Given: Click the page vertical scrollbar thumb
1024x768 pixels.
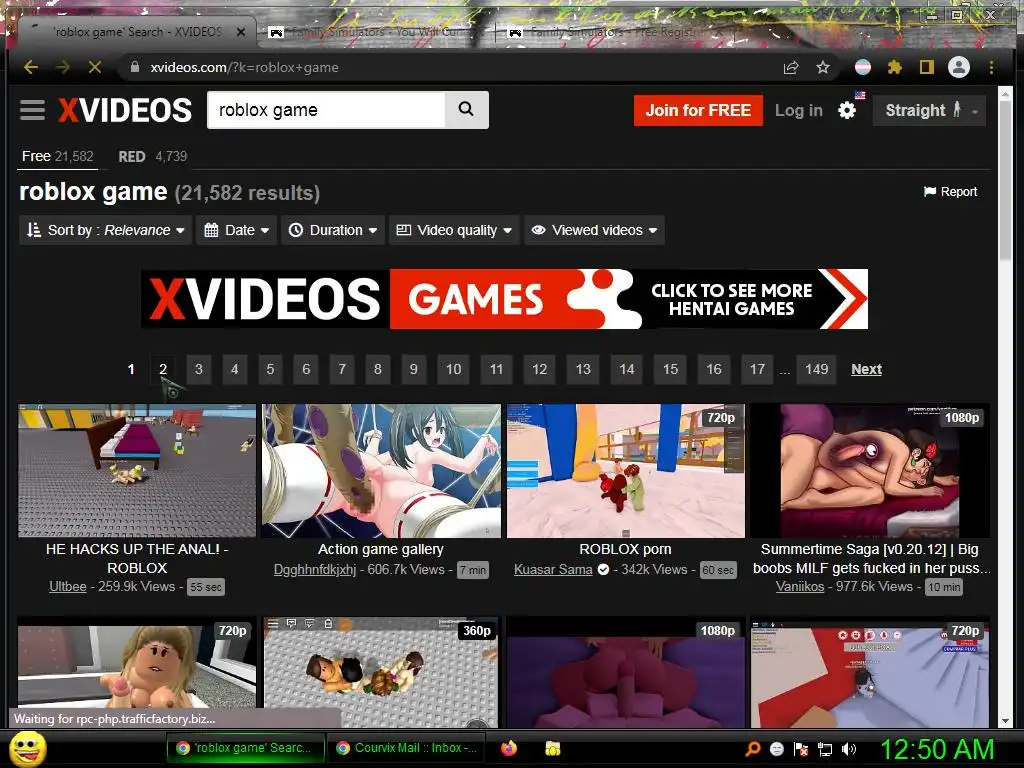Looking at the screenshot, I should (1006, 180).
